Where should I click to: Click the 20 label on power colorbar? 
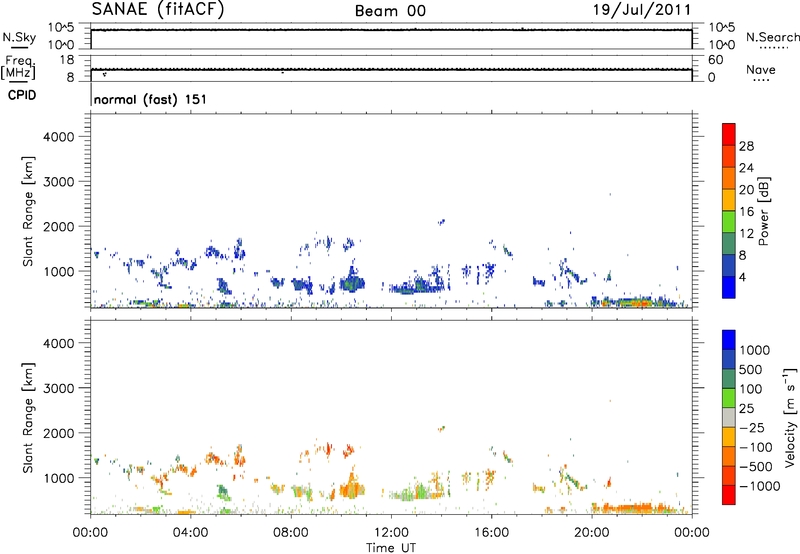746,190
